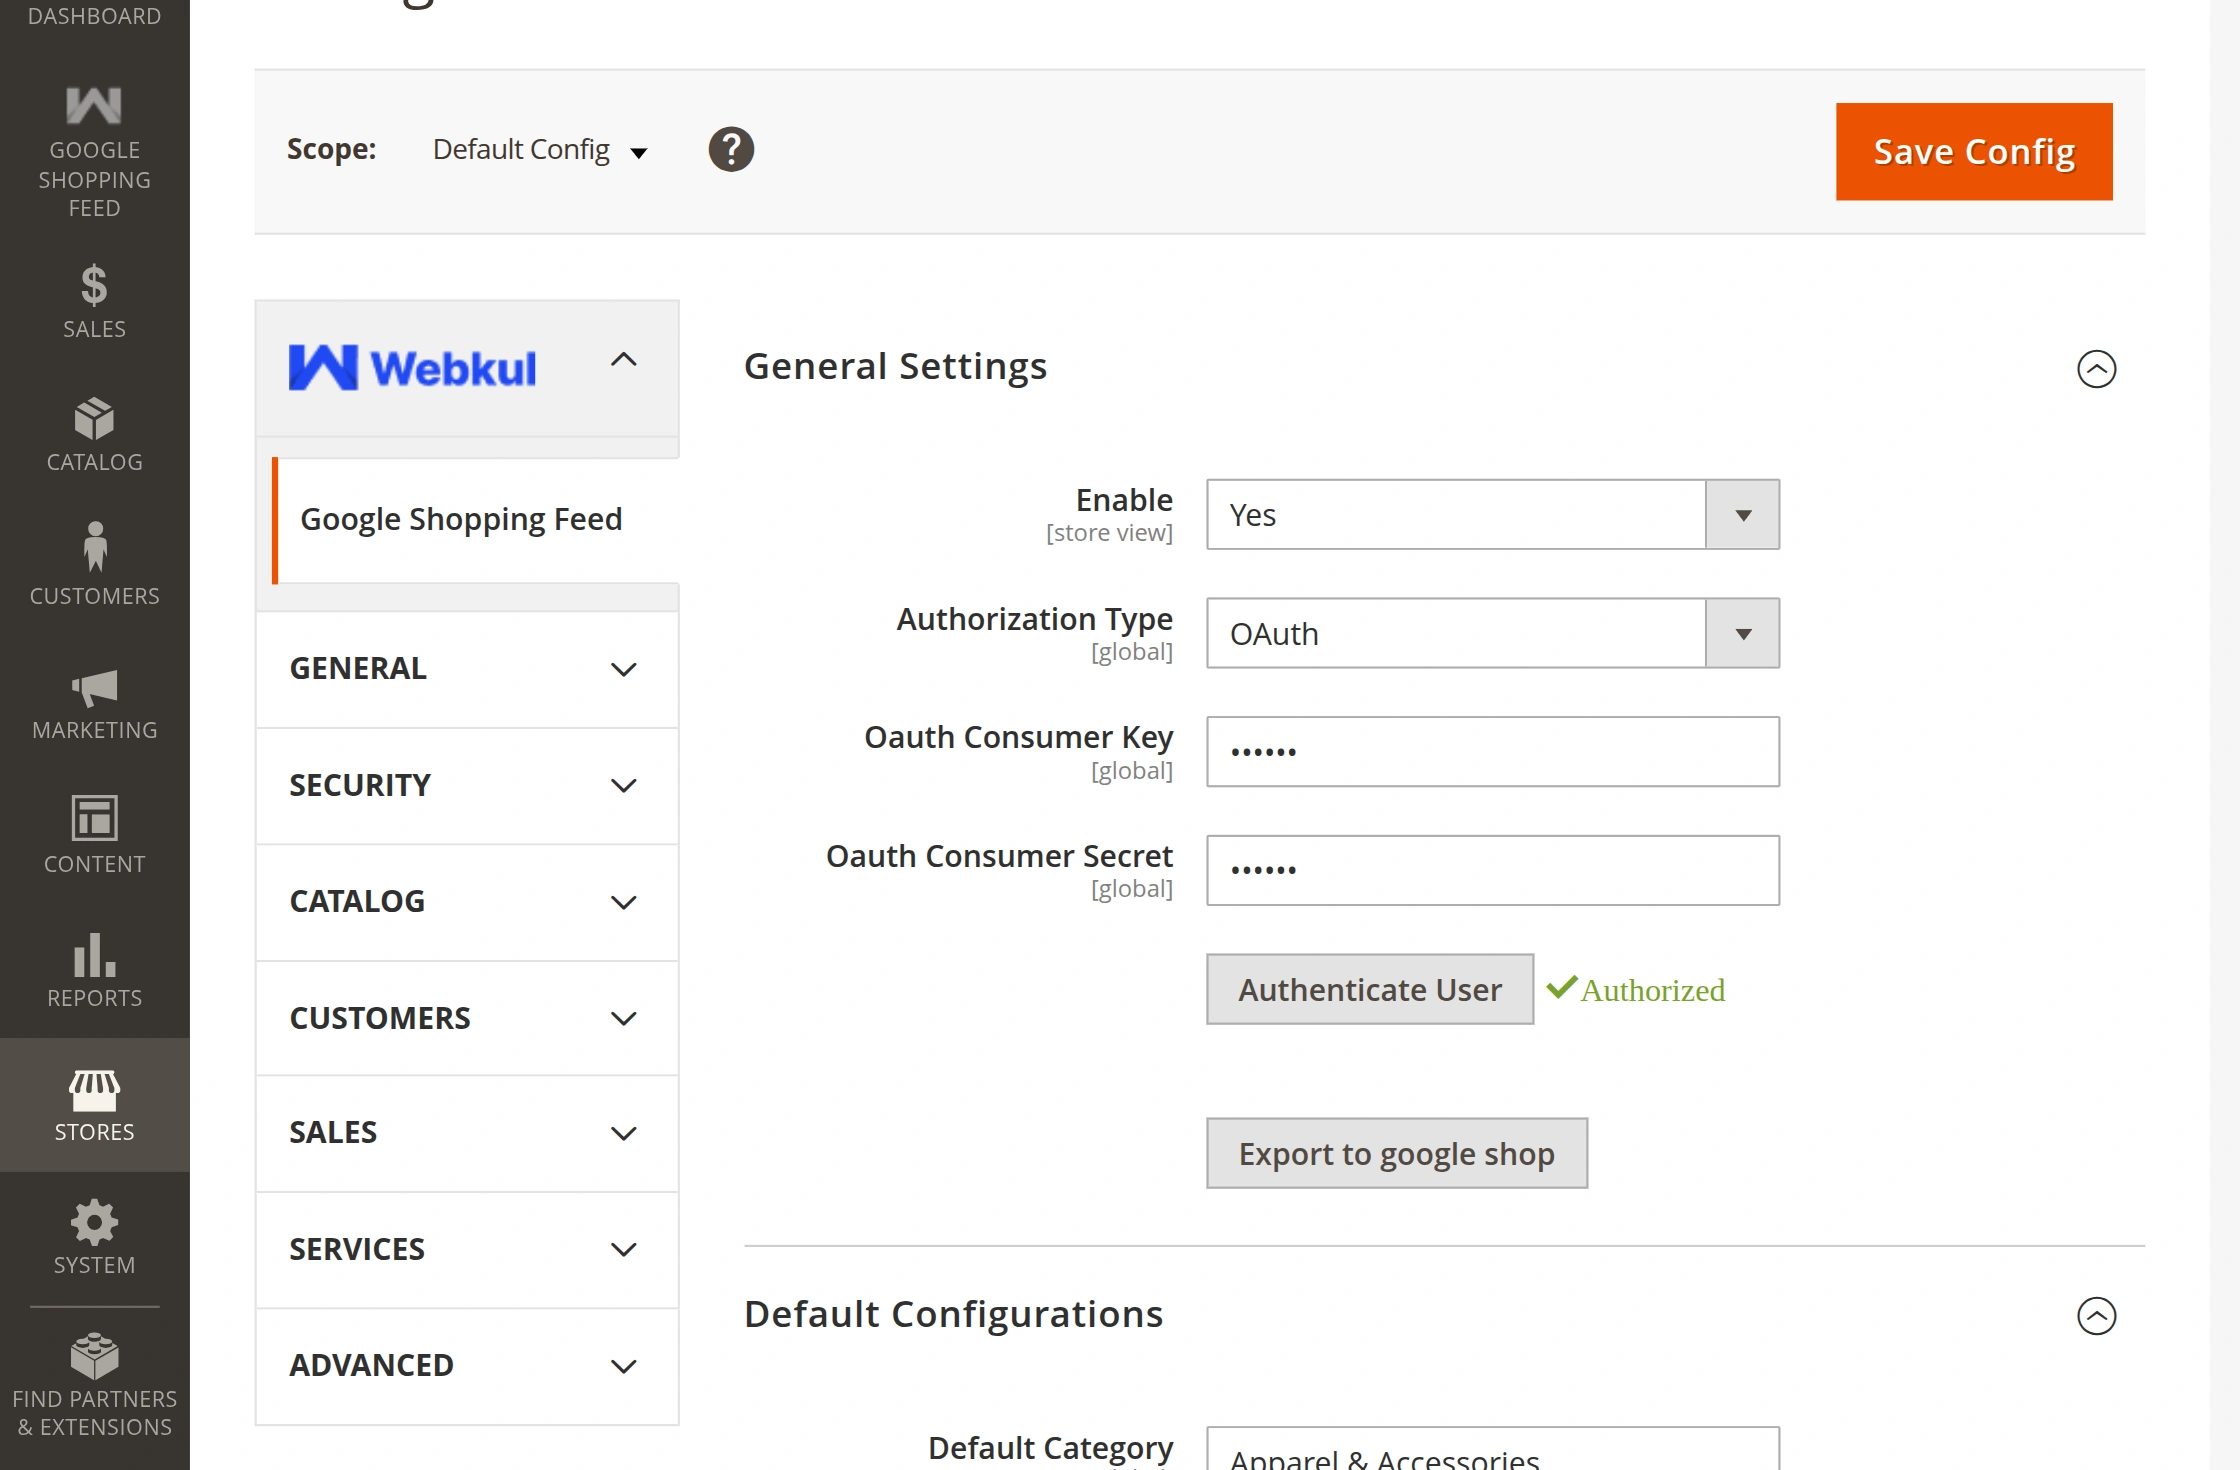Click the Save Config button
The image size is (2240, 1470).
[x=1973, y=152]
